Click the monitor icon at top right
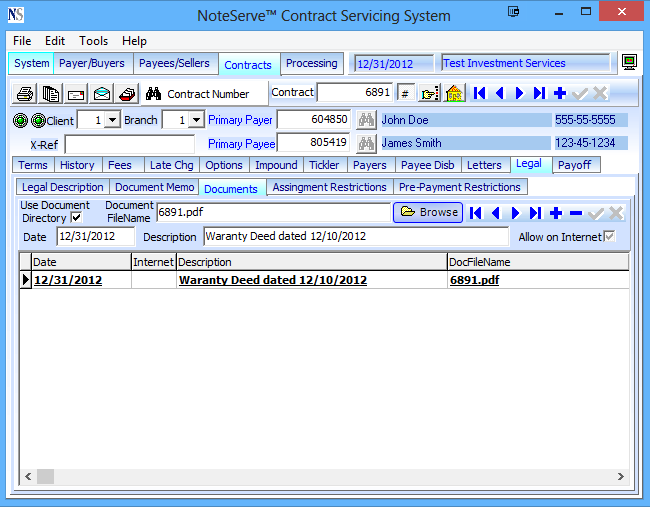This screenshot has width=650, height=507. pos(629,63)
